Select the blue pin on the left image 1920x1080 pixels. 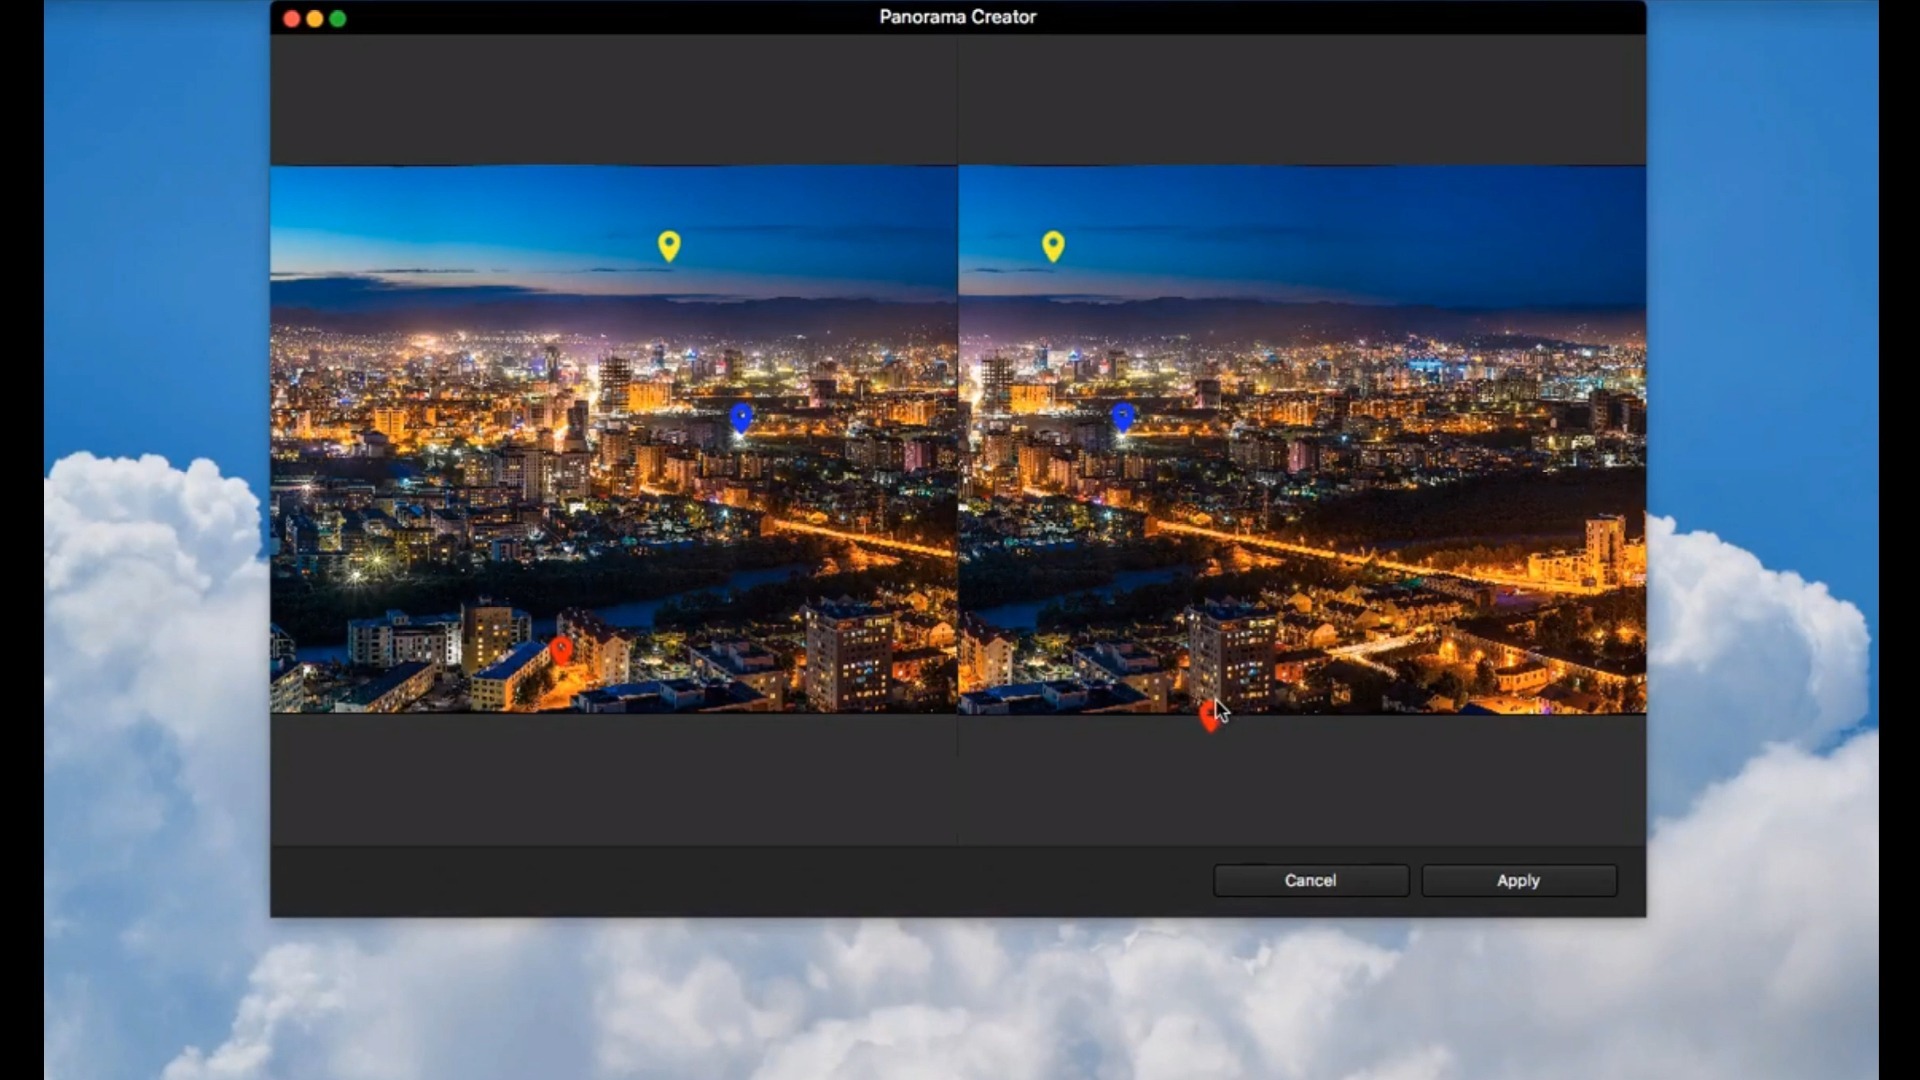click(741, 418)
